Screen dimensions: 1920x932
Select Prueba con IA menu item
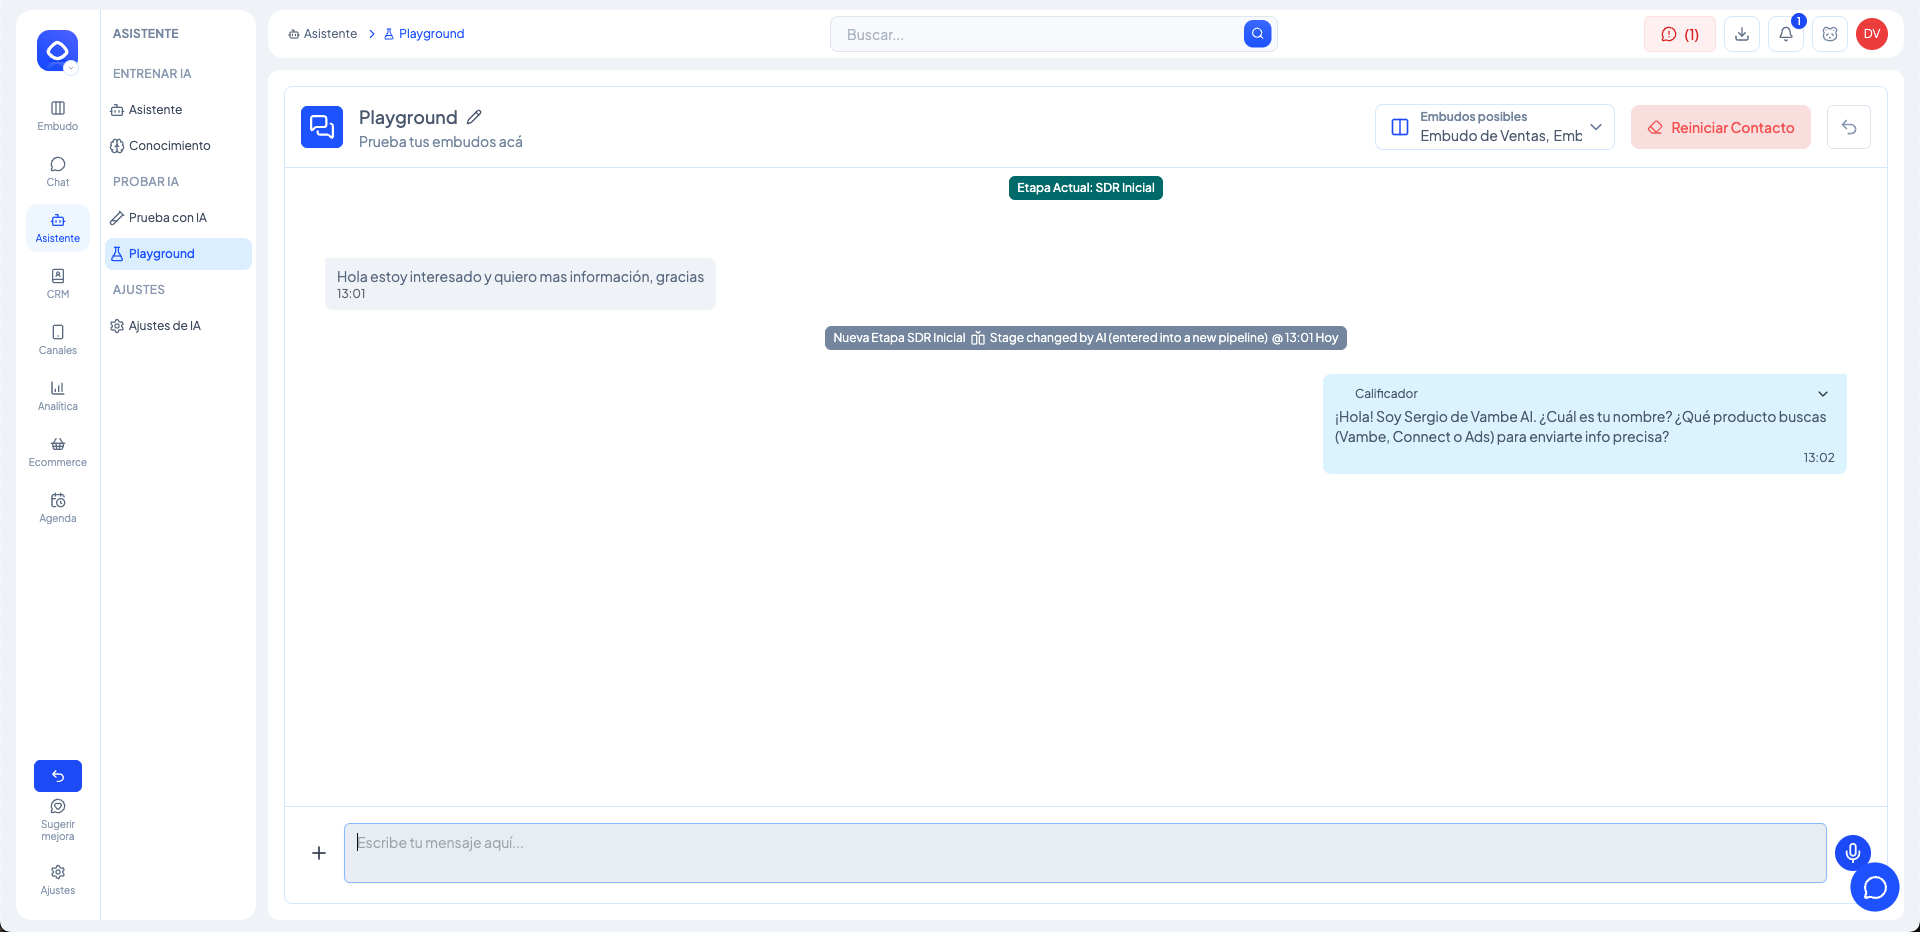click(x=167, y=218)
